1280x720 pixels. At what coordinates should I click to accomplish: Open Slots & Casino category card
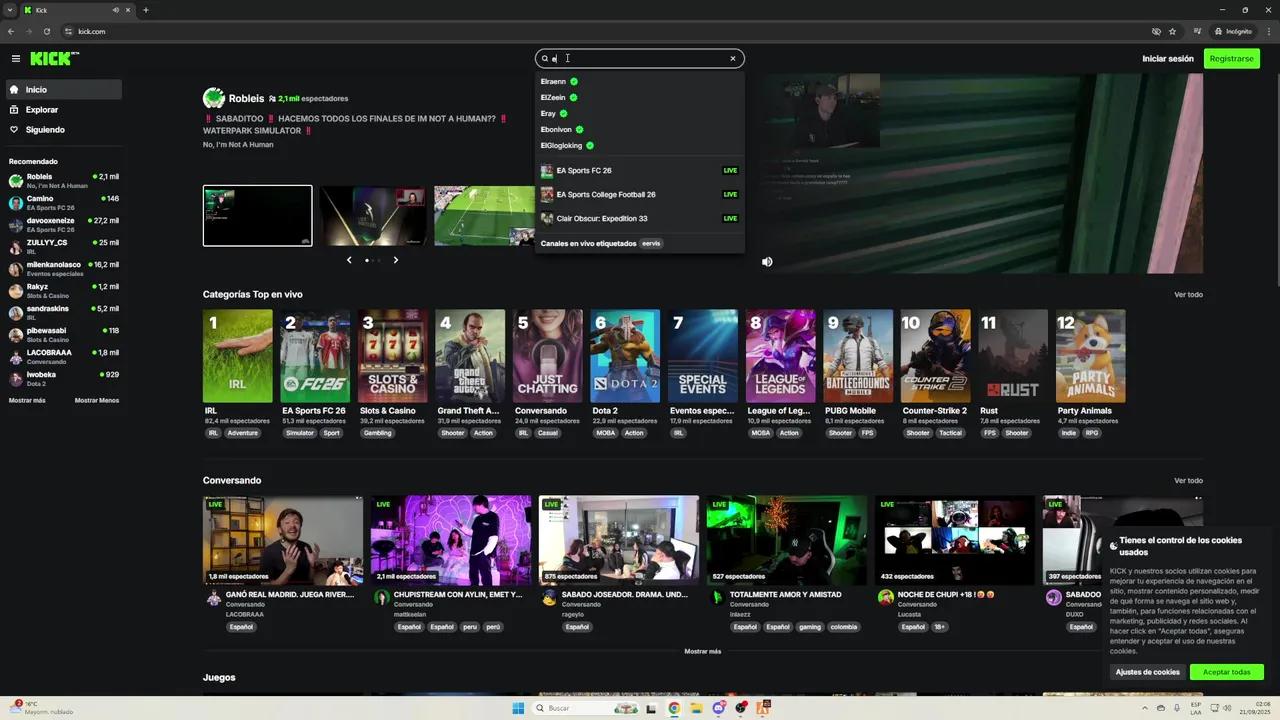[x=393, y=356]
